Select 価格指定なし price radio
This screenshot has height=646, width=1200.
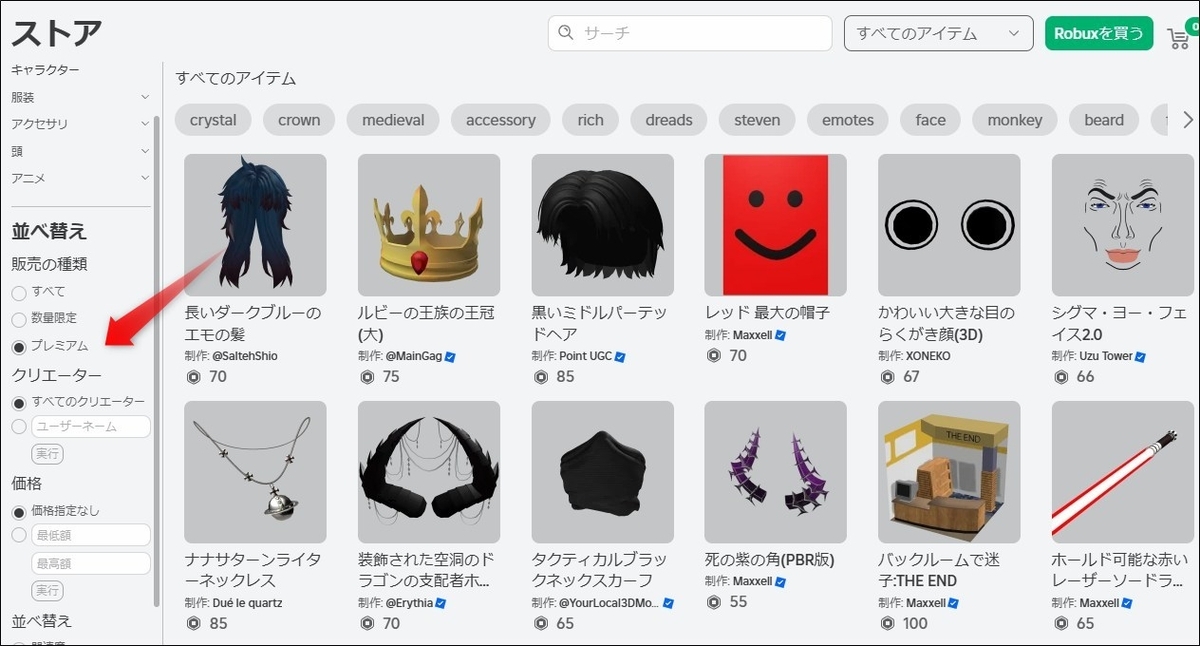click(19, 511)
